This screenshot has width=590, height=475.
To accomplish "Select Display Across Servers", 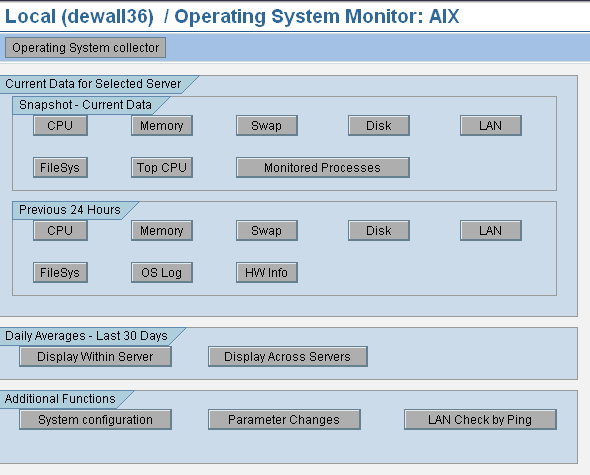I will pyautogui.click(x=288, y=356).
